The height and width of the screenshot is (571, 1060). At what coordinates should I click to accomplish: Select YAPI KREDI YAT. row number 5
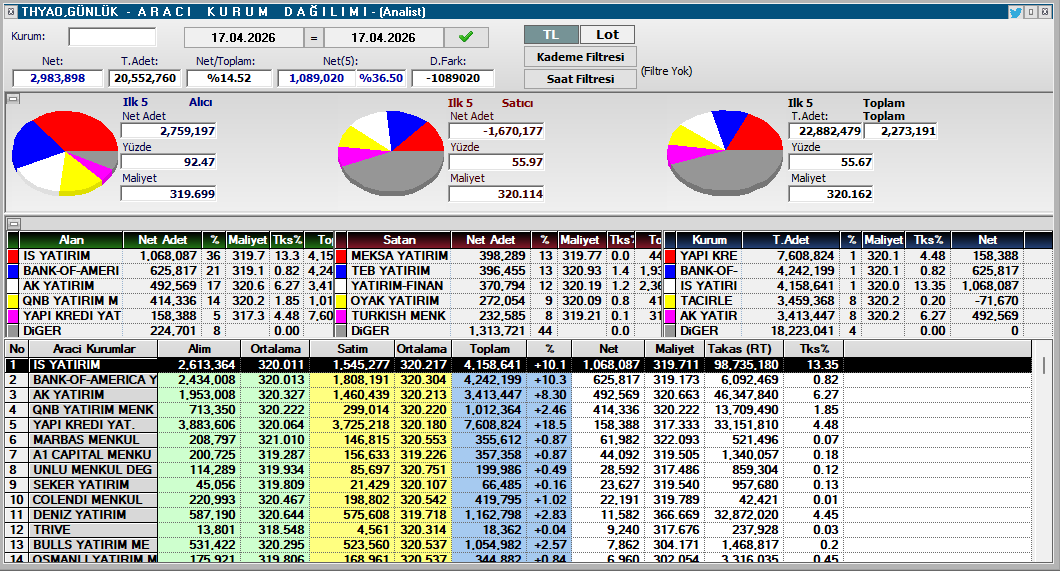519,425
